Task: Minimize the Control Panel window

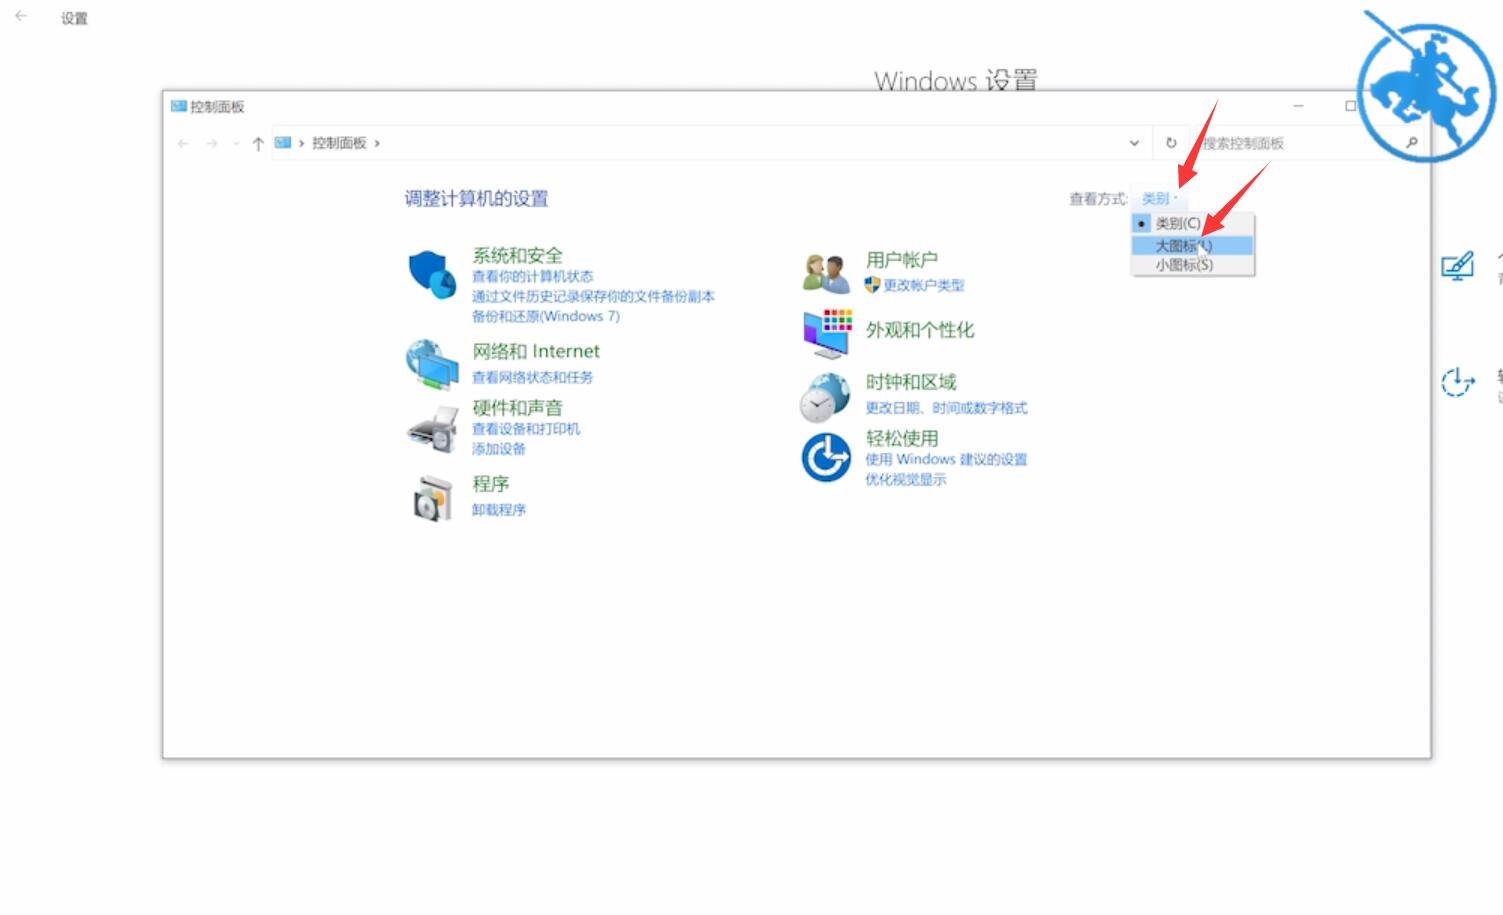Action: click(x=1298, y=105)
